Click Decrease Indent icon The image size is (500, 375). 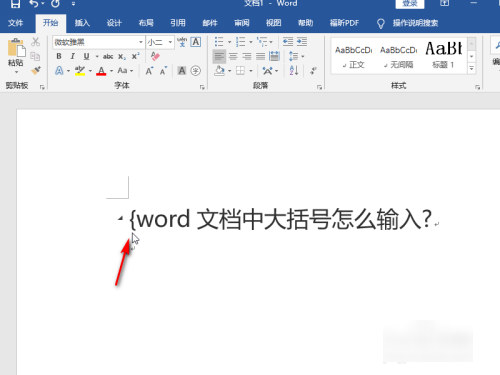[x=288, y=42]
